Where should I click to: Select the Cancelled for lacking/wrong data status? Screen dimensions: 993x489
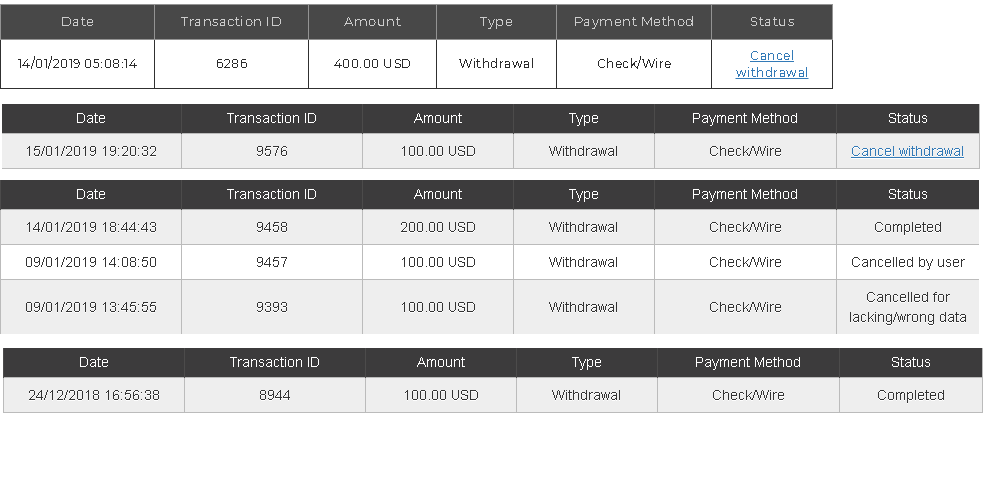[x=908, y=307]
